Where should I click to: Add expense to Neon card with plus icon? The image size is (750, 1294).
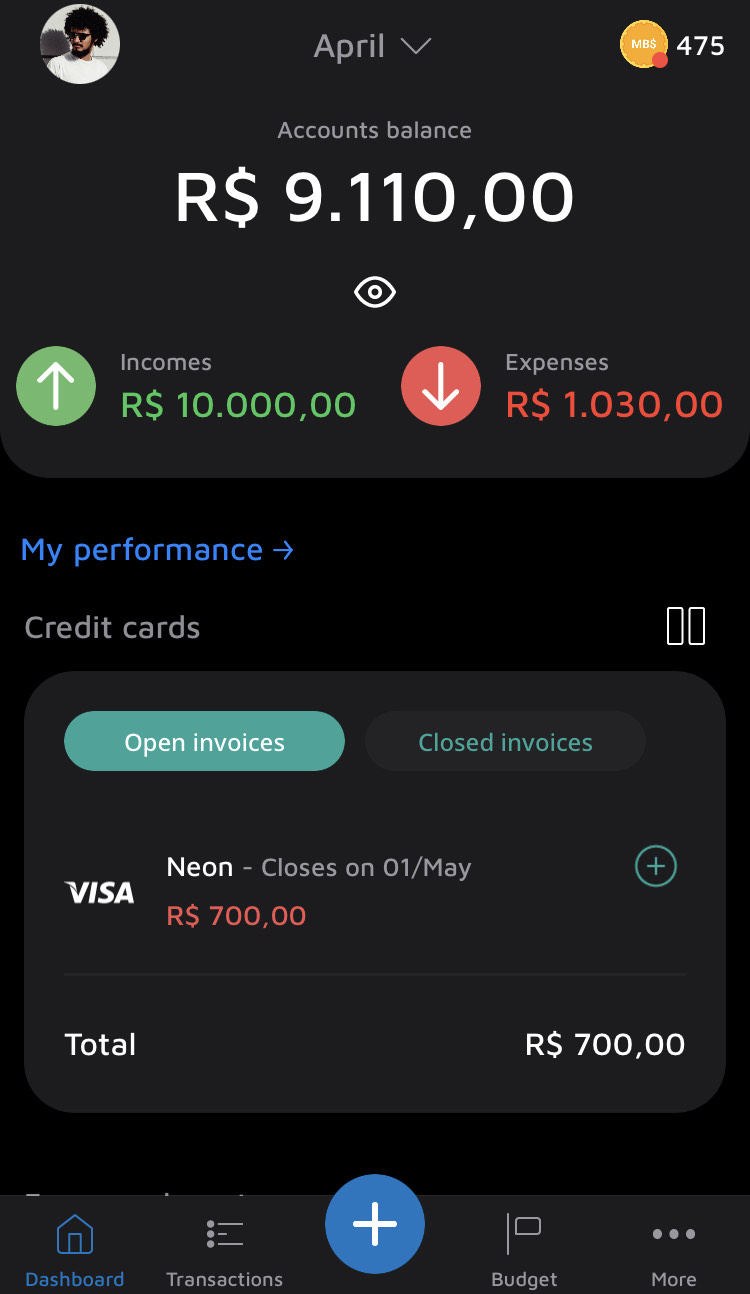pyautogui.click(x=656, y=866)
